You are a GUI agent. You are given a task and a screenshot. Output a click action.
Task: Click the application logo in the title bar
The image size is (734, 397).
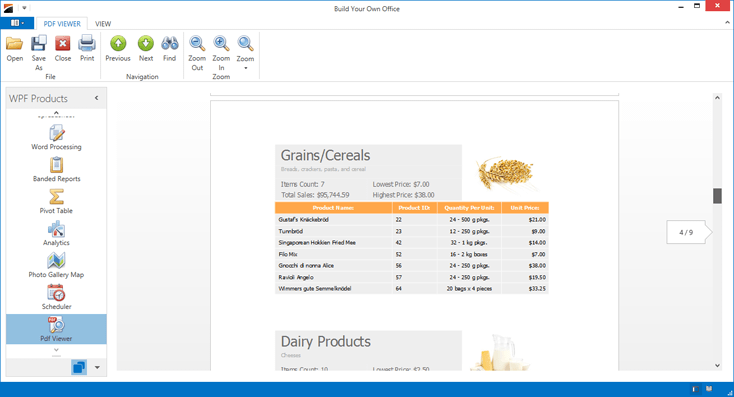(8, 8)
